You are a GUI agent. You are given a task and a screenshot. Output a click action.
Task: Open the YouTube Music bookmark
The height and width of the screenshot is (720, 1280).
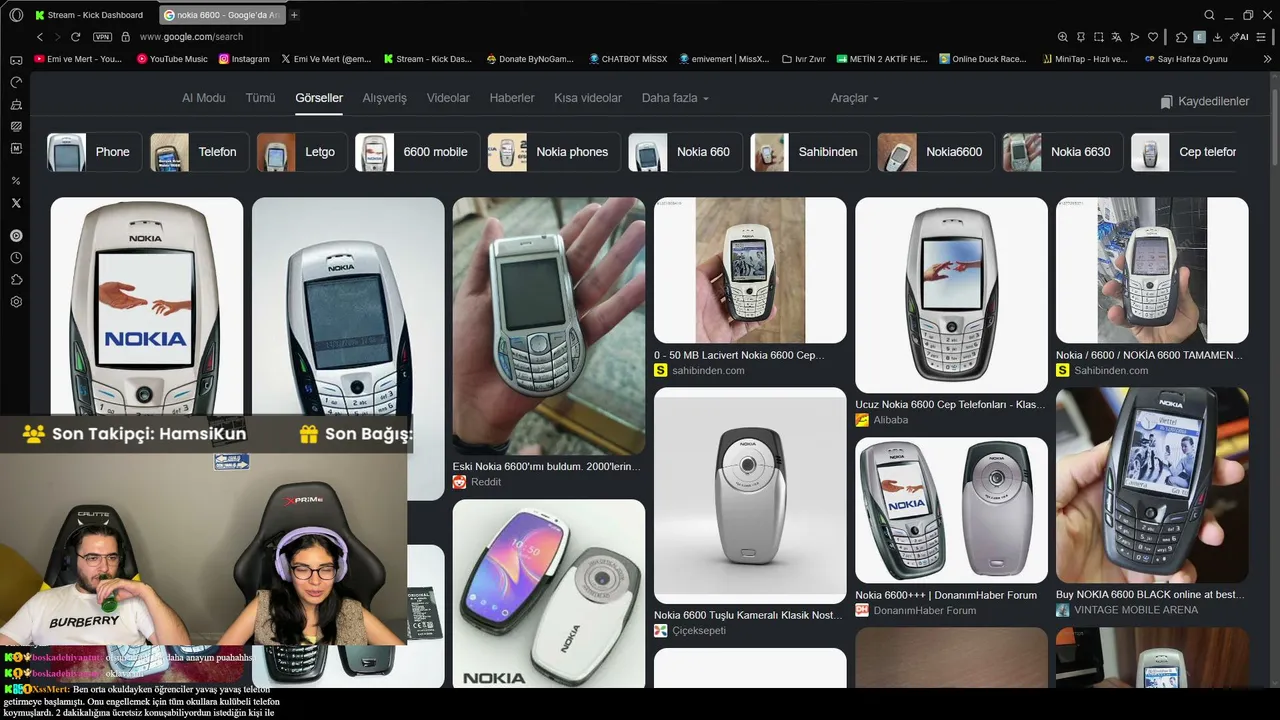pyautogui.click(x=172, y=59)
